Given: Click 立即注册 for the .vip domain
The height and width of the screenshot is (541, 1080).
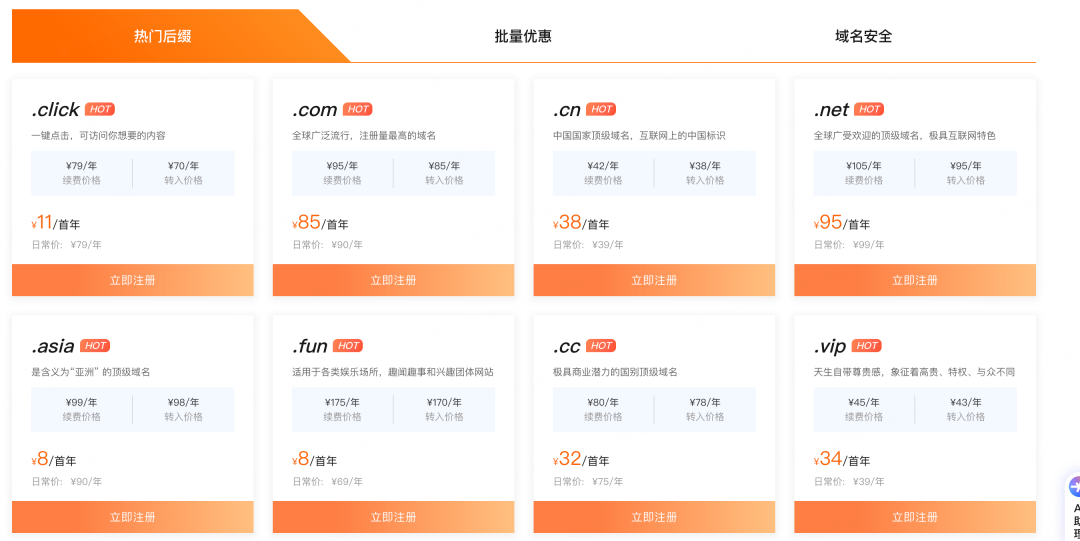Looking at the screenshot, I should point(915,517).
